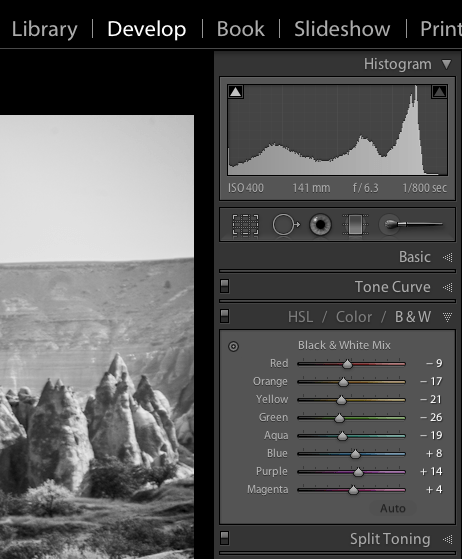462x559 pixels.
Task: Click the Green value field showing -26
Action: (431, 417)
